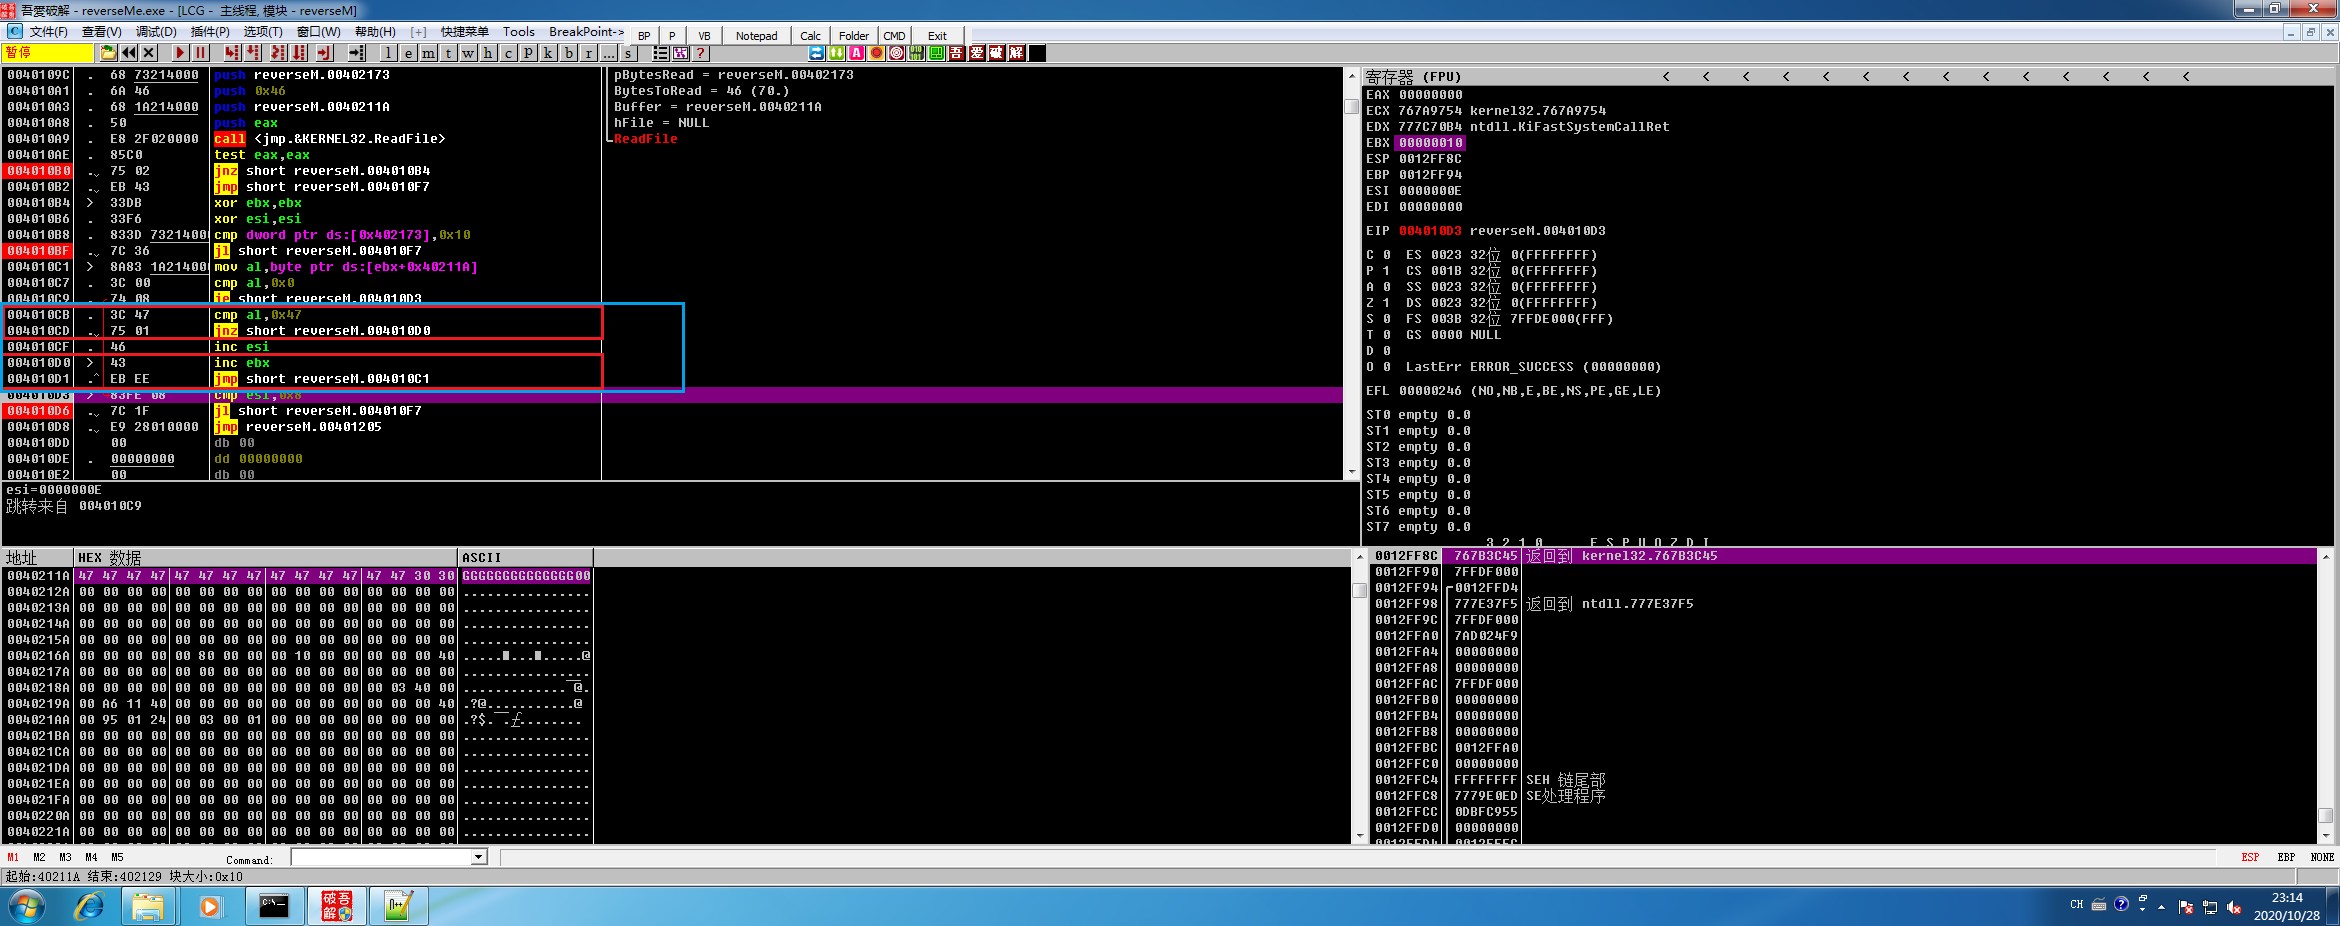The height and width of the screenshot is (926, 2340).
Task: Show breakpoints with the 'b' toolbar button
Action: [x=569, y=53]
